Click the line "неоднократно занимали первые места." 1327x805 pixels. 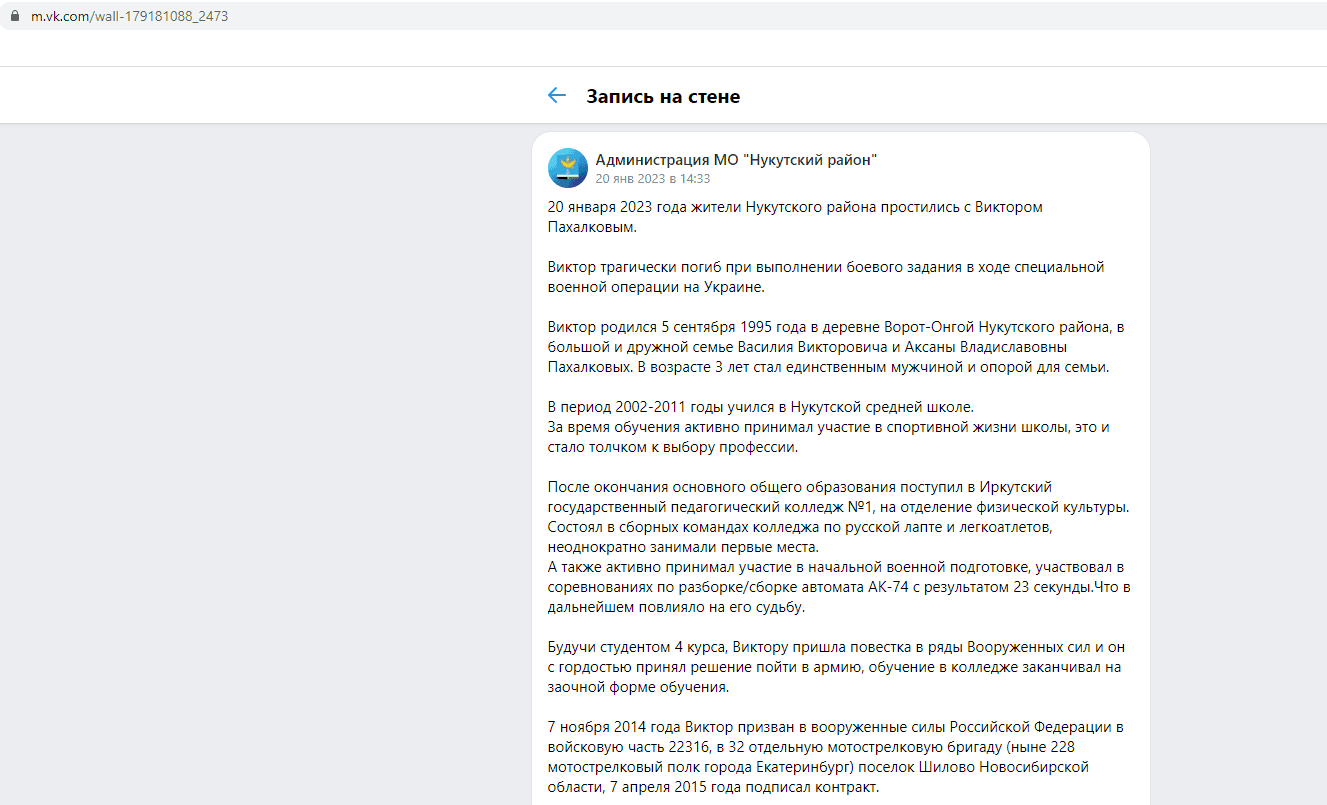(x=683, y=547)
